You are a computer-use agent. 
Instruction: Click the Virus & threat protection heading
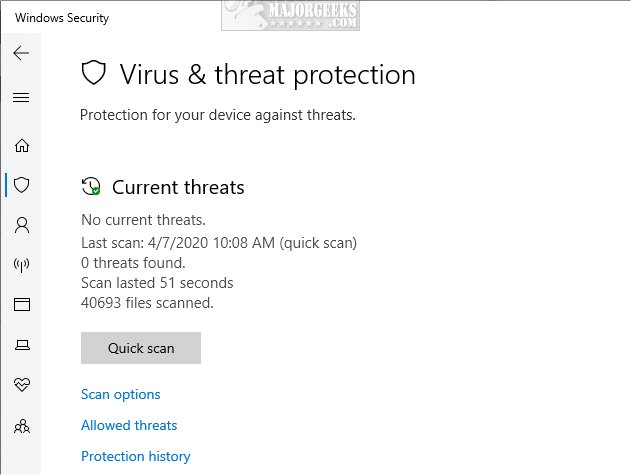point(267,75)
